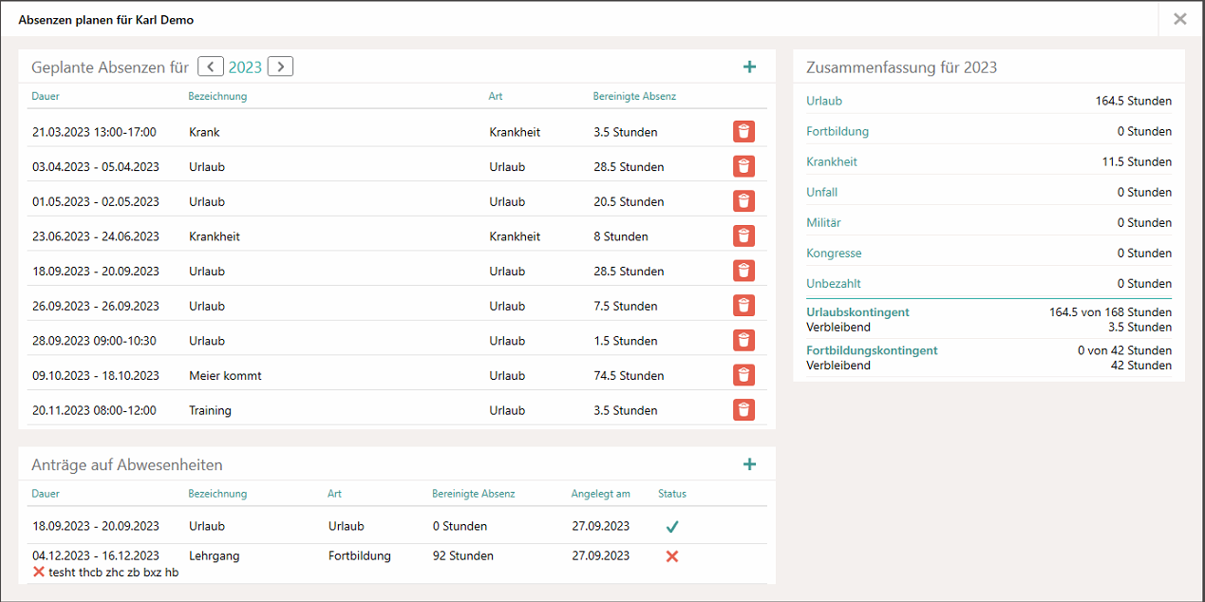Viewport: 1205px width, 602px height.
Task: Delete the Urlaub entry 03.04.2023 - 05.04.2023
Action: coord(743,167)
